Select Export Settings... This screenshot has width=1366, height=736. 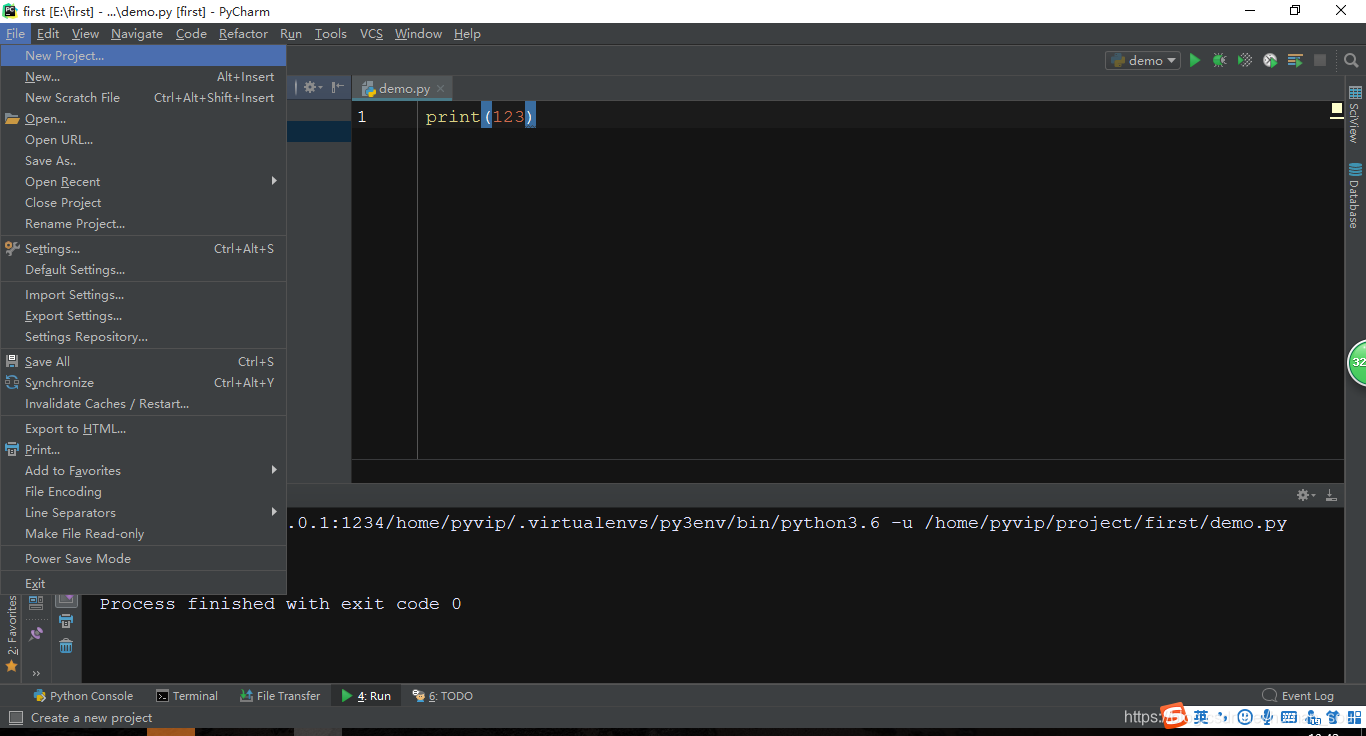coord(144,315)
